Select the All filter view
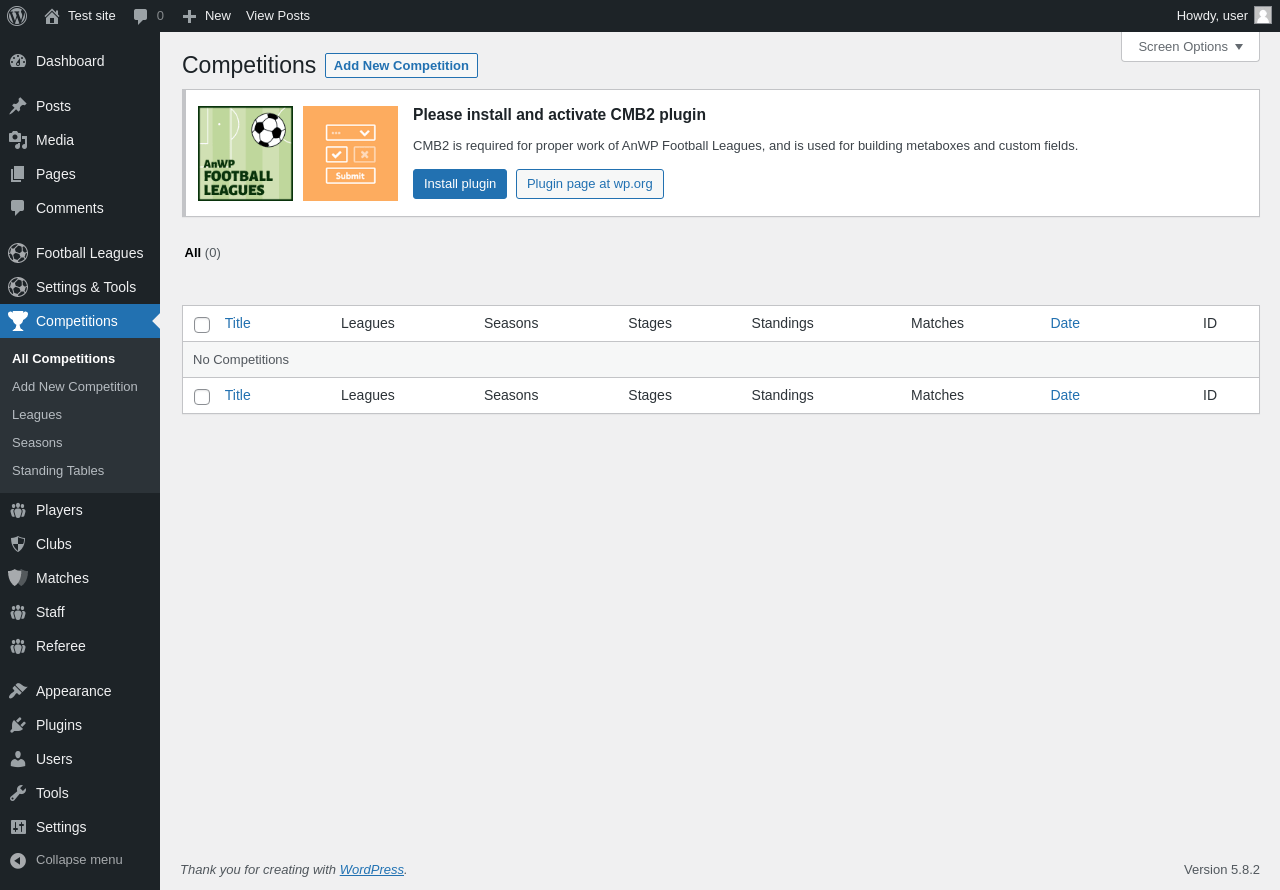This screenshot has height=890, width=1280. tap(193, 253)
